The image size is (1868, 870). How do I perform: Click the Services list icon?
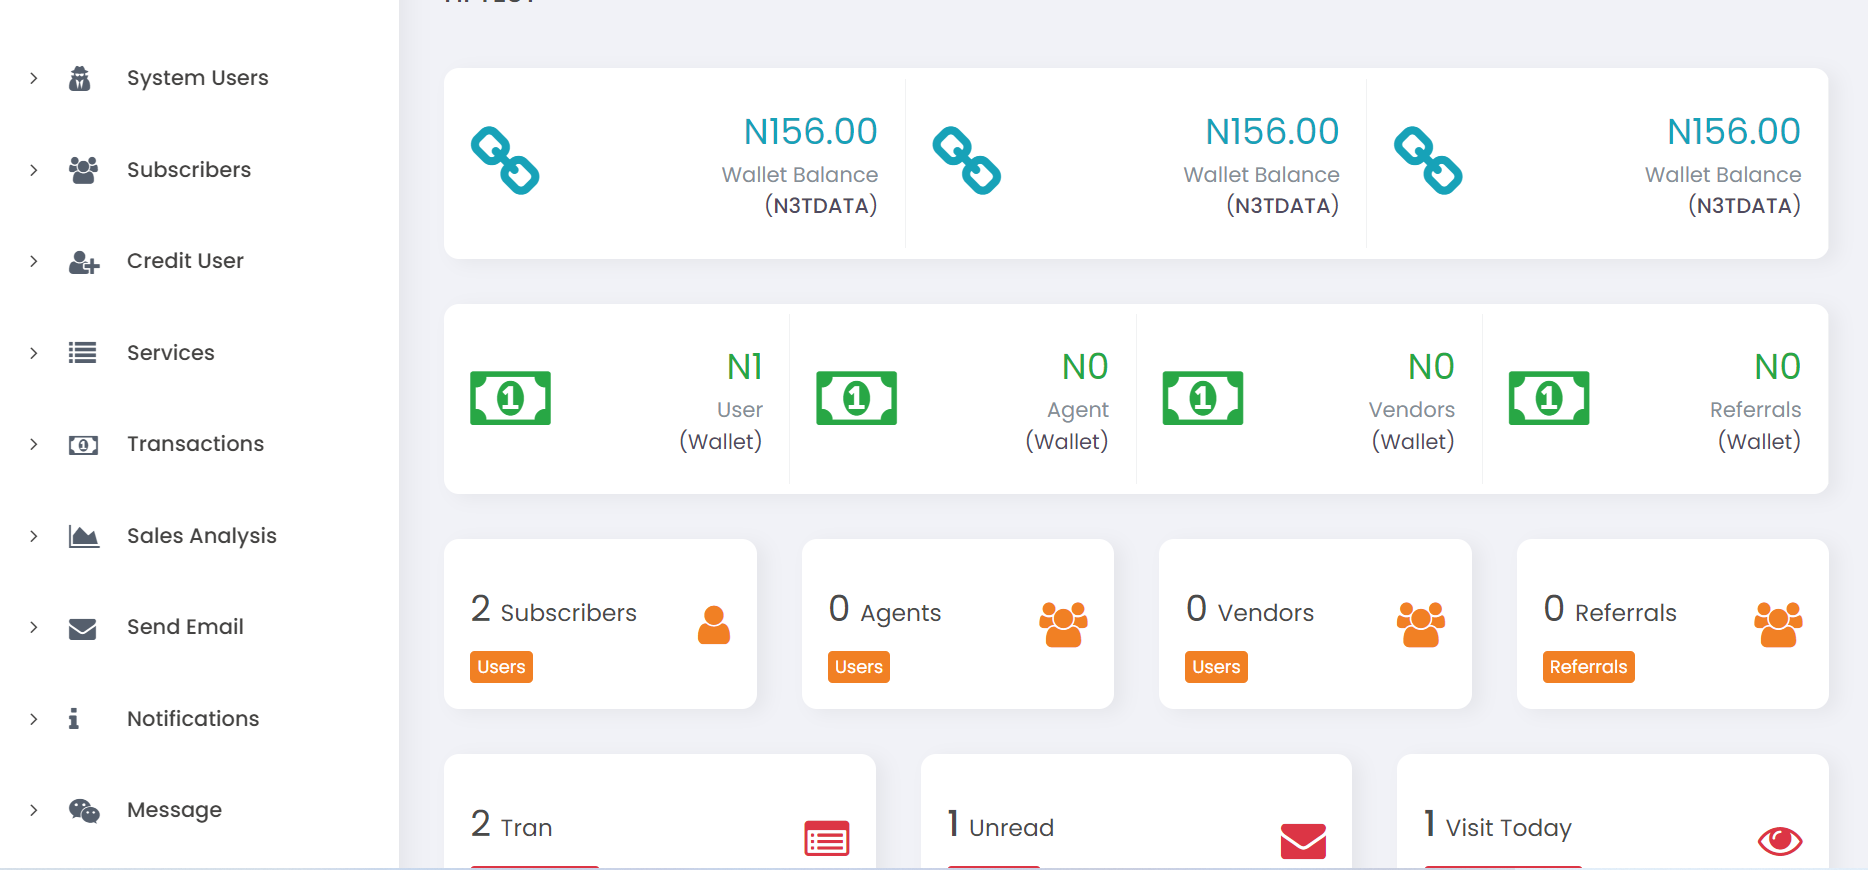(82, 353)
